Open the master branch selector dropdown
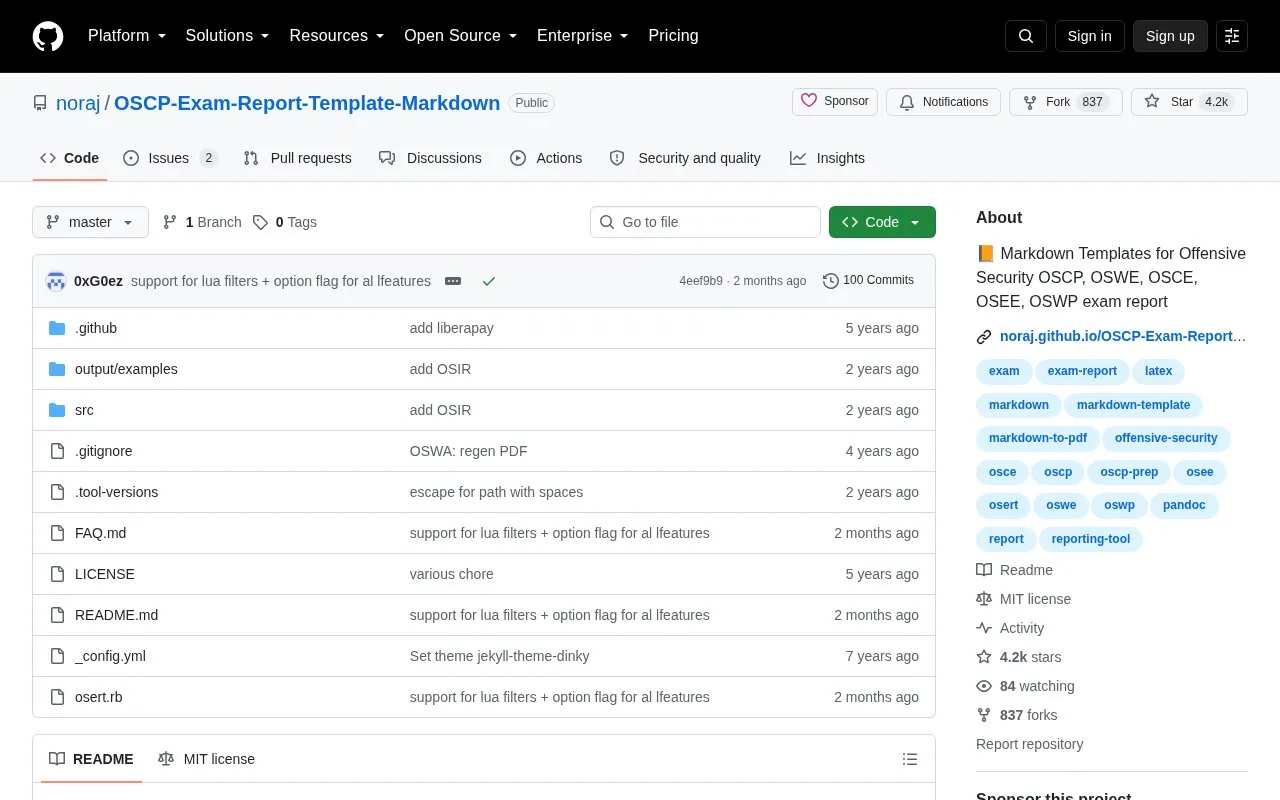 (90, 222)
